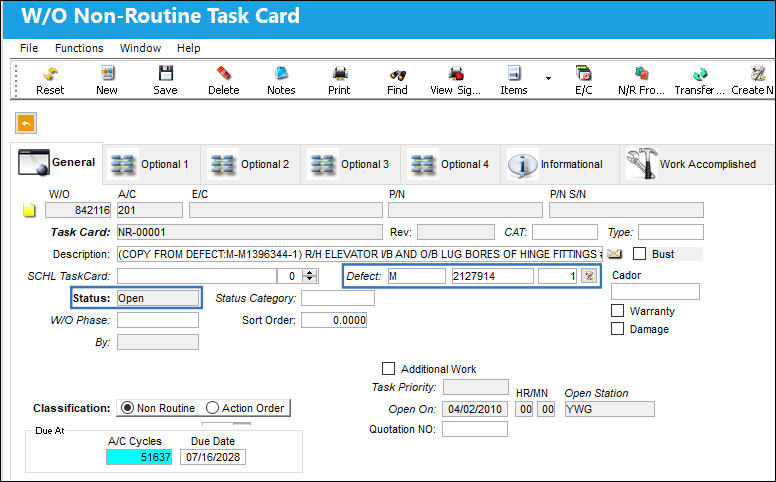Click the Cador input field
The image size is (776, 482).
(x=655, y=292)
